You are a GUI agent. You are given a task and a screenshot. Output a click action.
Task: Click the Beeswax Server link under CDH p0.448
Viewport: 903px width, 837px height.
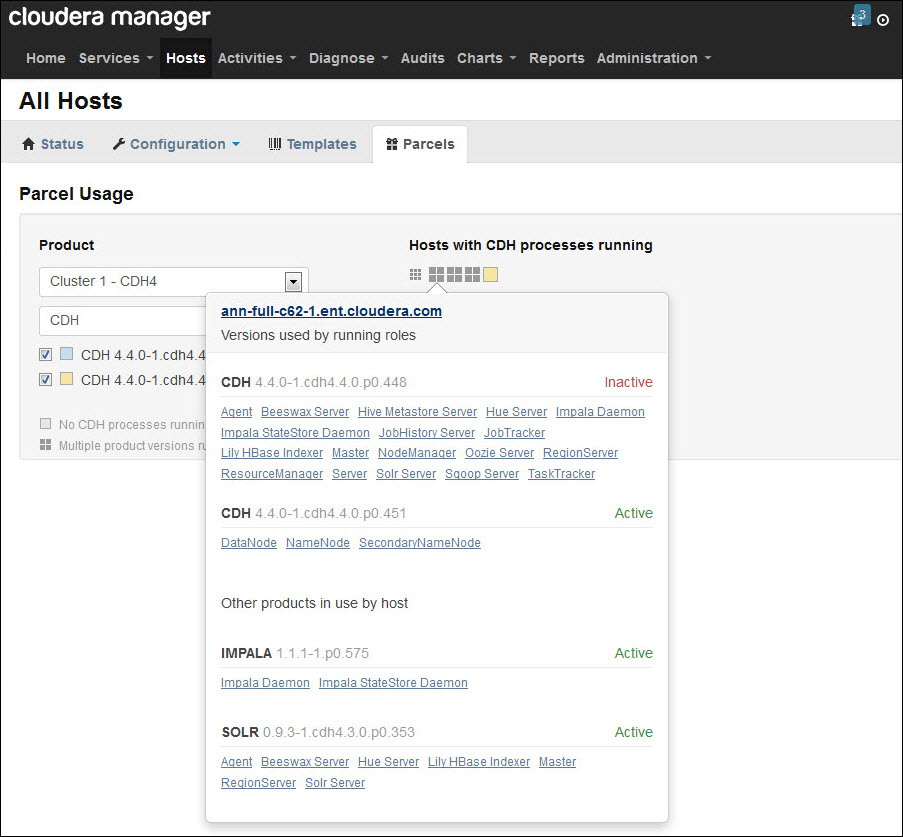pos(305,412)
